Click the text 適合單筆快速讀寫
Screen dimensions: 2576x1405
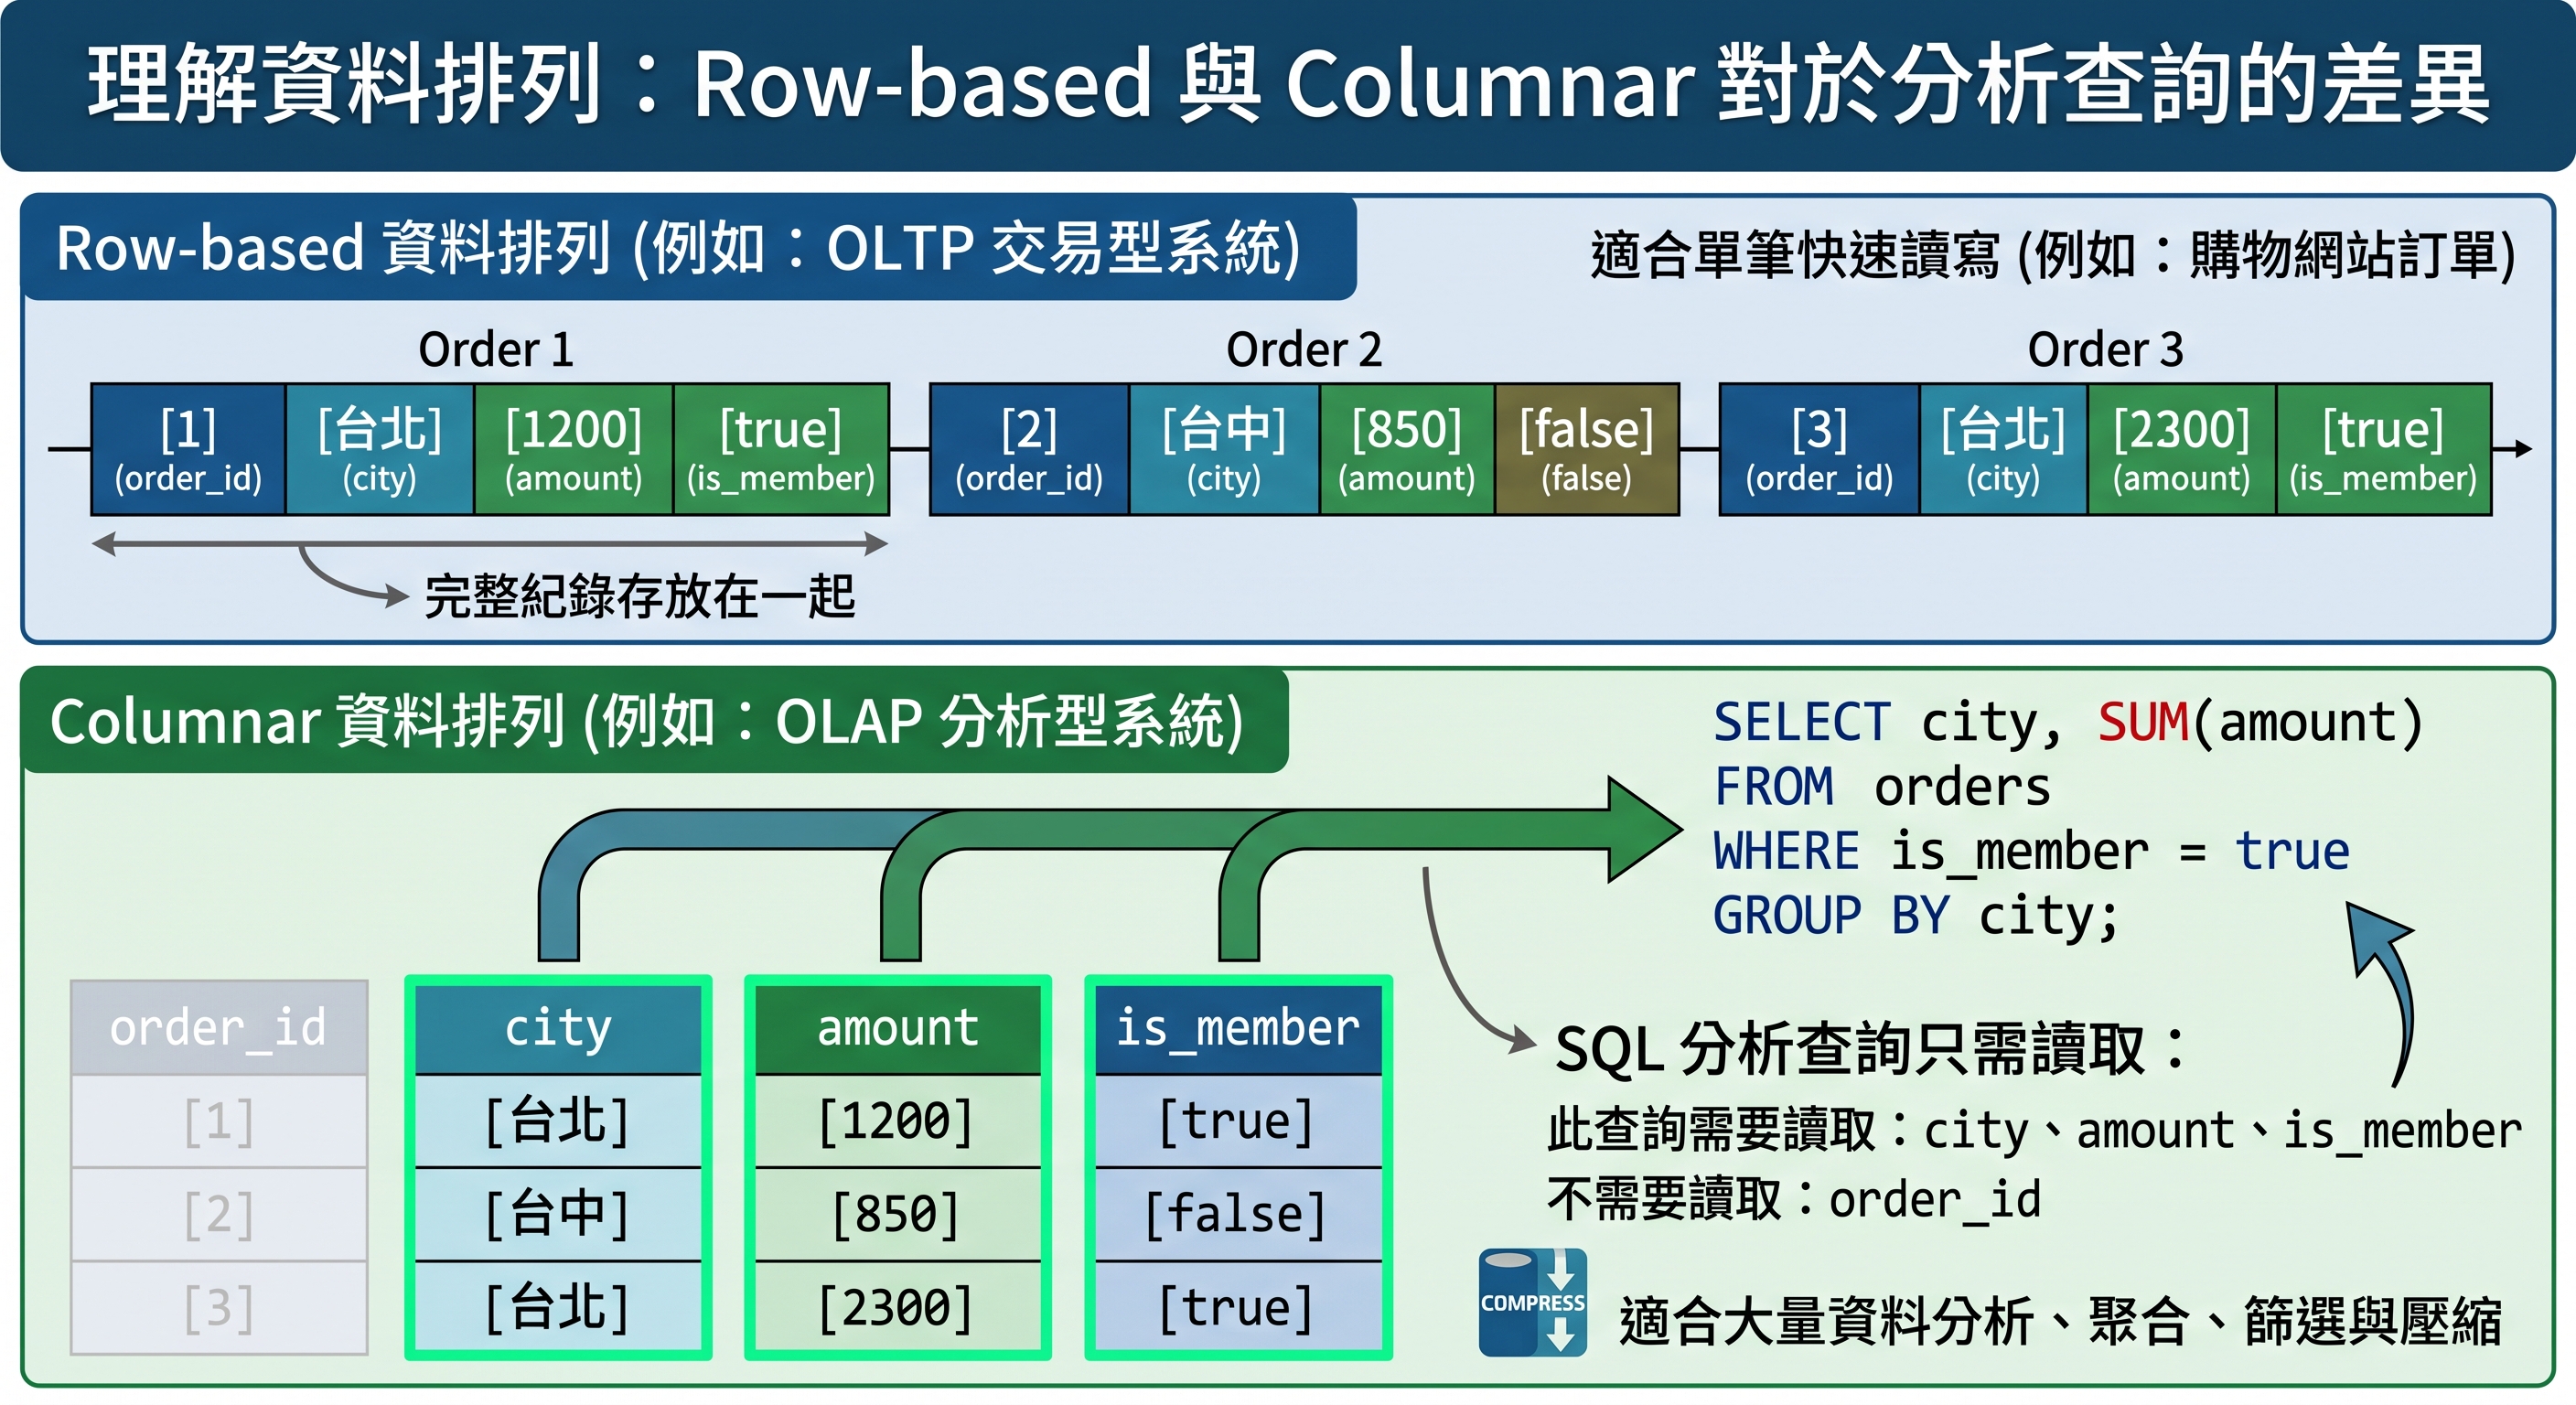coord(2052,254)
